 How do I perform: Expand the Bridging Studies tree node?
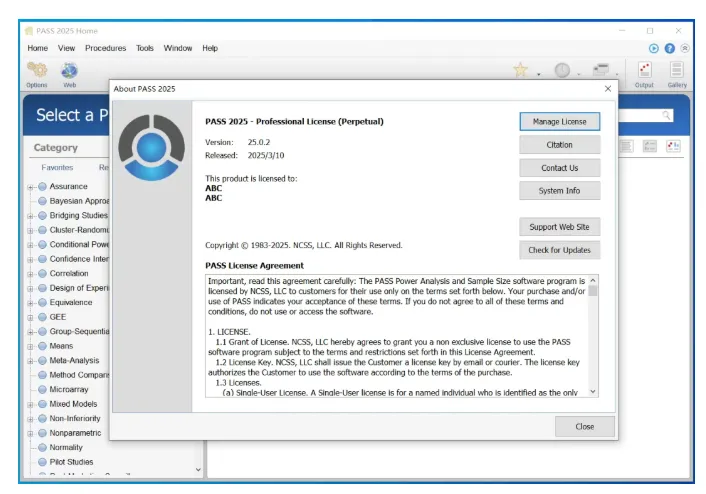pyautogui.click(x=30, y=216)
